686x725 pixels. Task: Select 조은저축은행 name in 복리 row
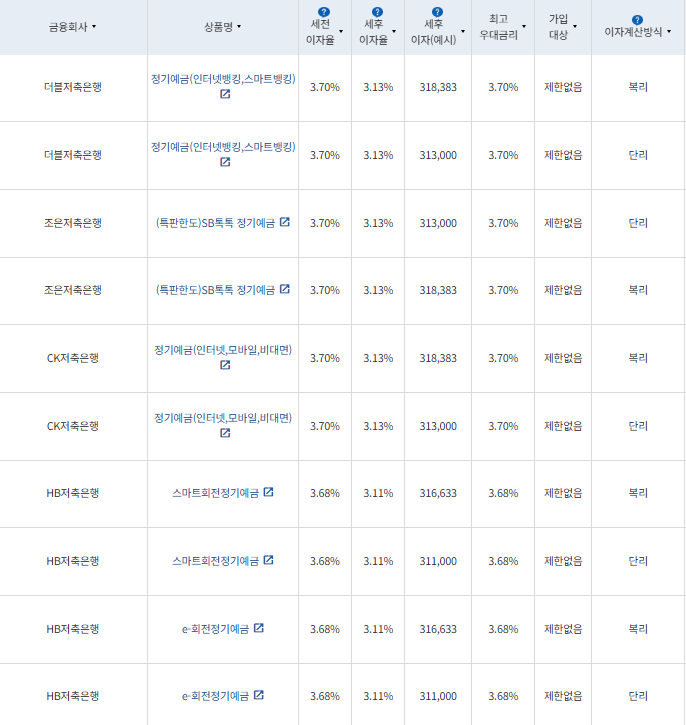pyautogui.click(x=73, y=290)
